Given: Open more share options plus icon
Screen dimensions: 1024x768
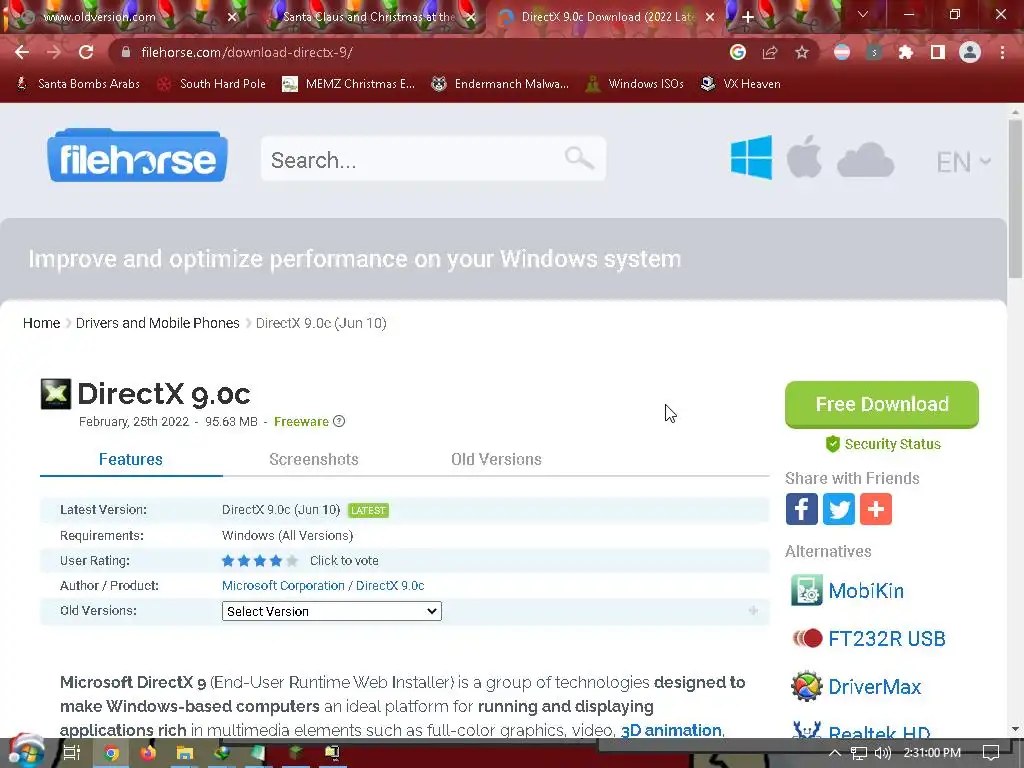Looking at the screenshot, I should (x=876, y=509).
